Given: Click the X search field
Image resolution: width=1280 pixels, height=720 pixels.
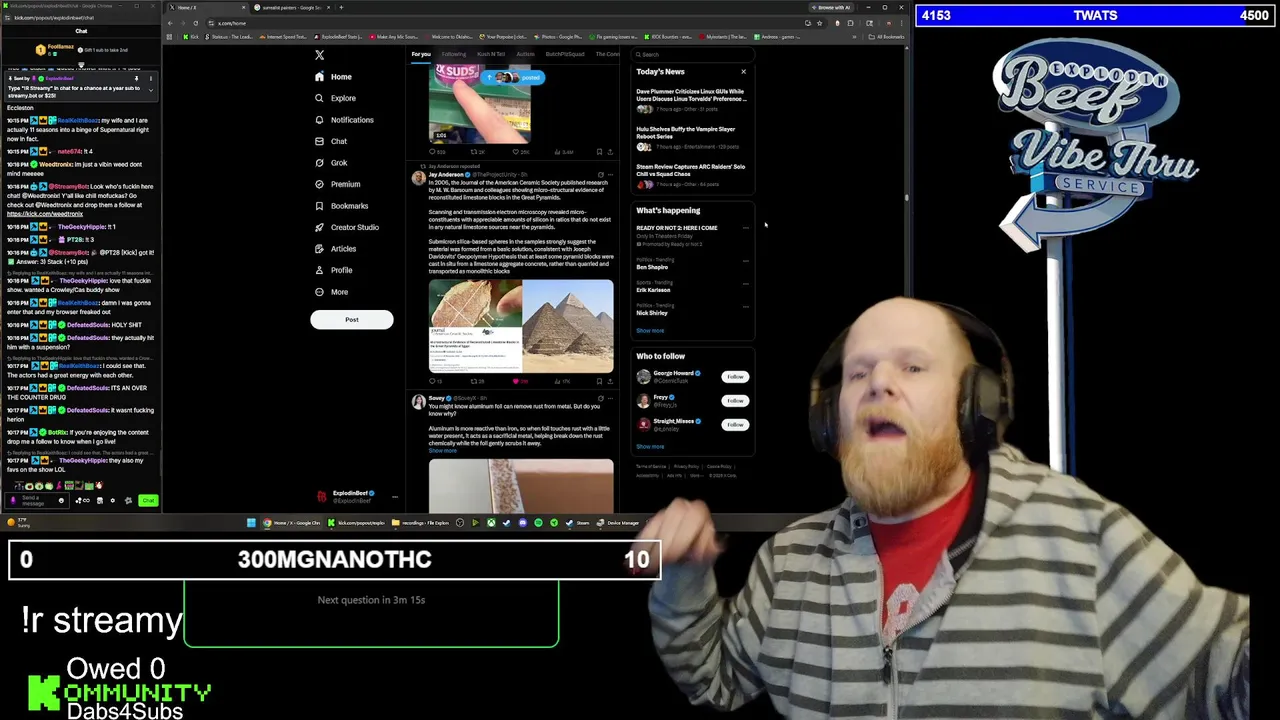Looking at the screenshot, I should [x=693, y=54].
